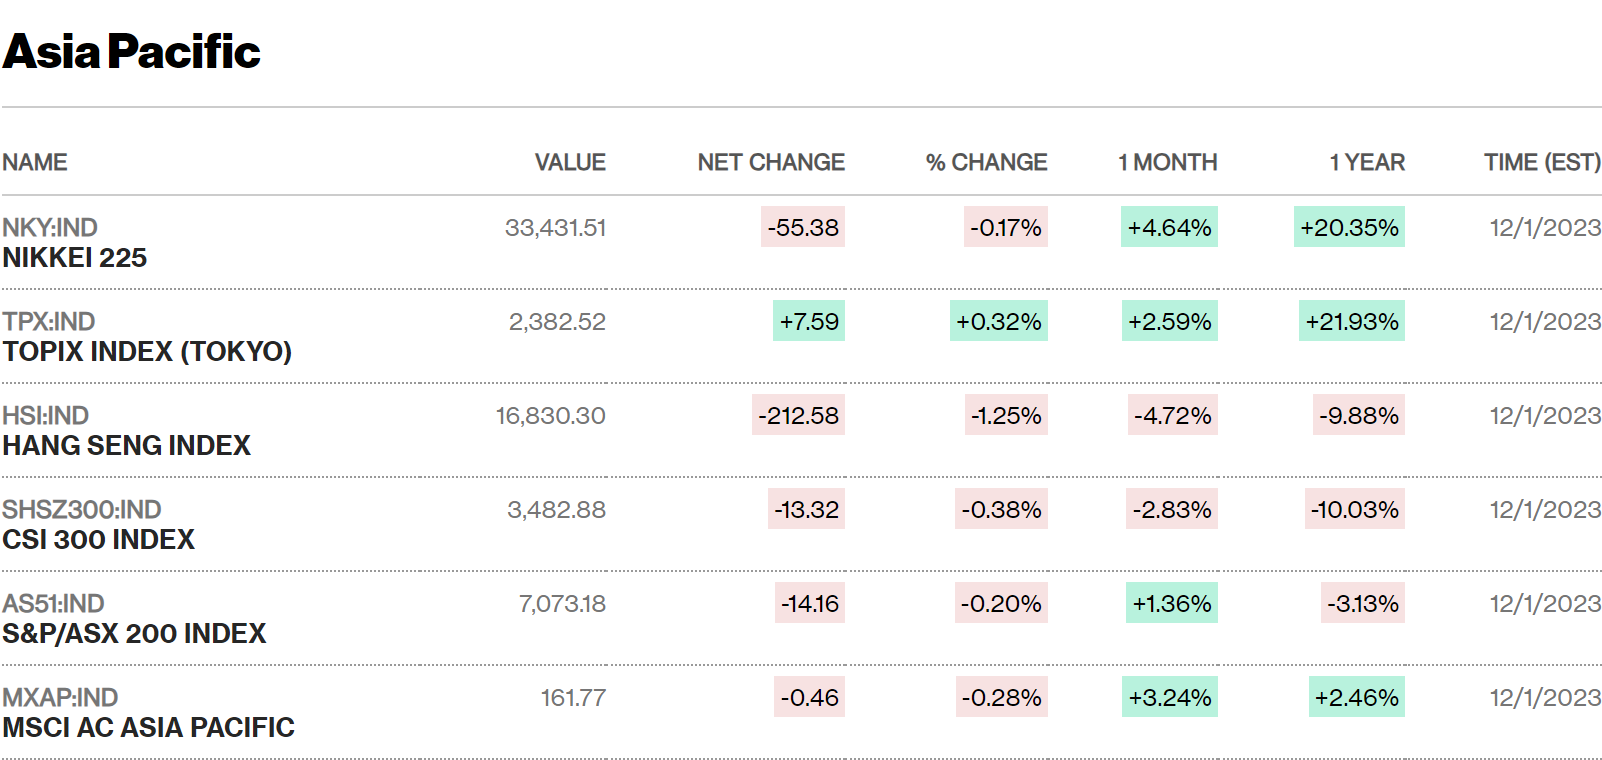The image size is (1602, 760).
Task: Click Nikkei's +20.35% one-year green cell
Action: pos(1349,227)
